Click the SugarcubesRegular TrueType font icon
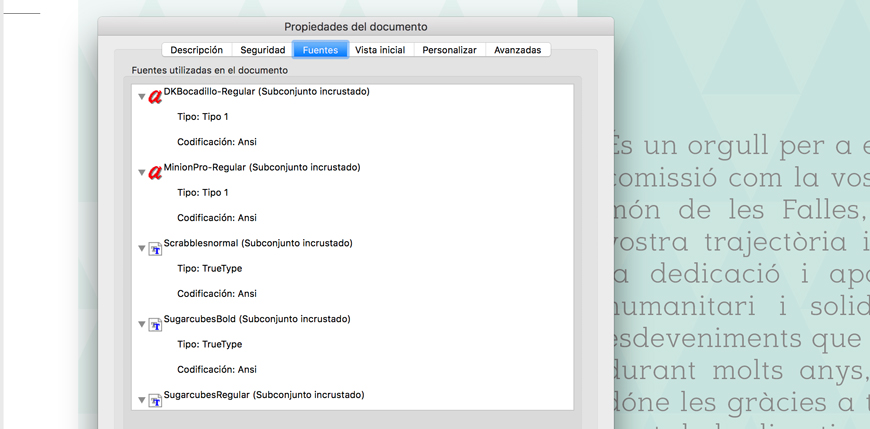The image size is (870, 429). coord(156,400)
